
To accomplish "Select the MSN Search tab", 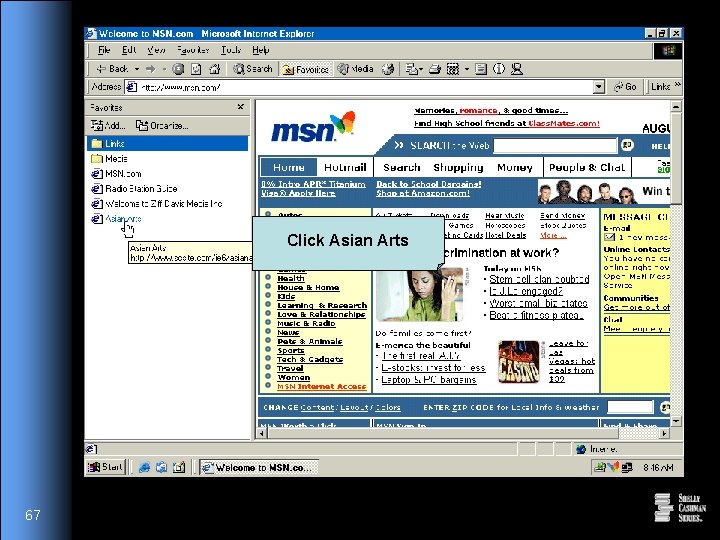I will 402,167.
